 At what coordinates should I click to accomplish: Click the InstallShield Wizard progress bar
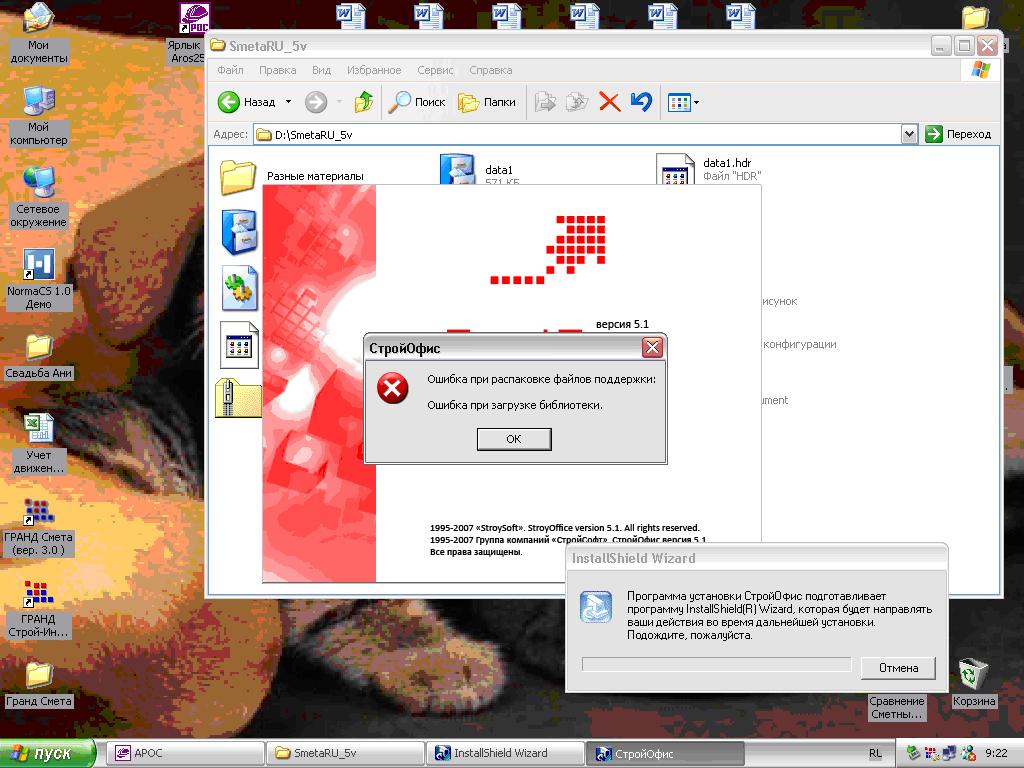coord(716,664)
